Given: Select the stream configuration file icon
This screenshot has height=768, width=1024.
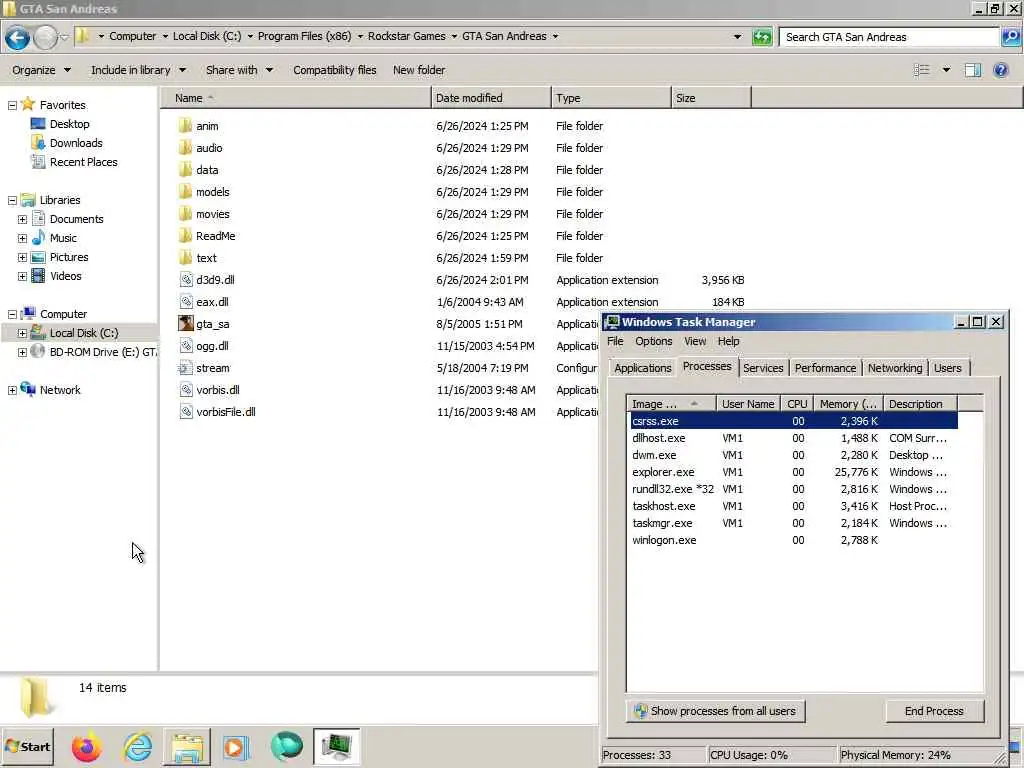Looking at the screenshot, I should (x=185, y=368).
